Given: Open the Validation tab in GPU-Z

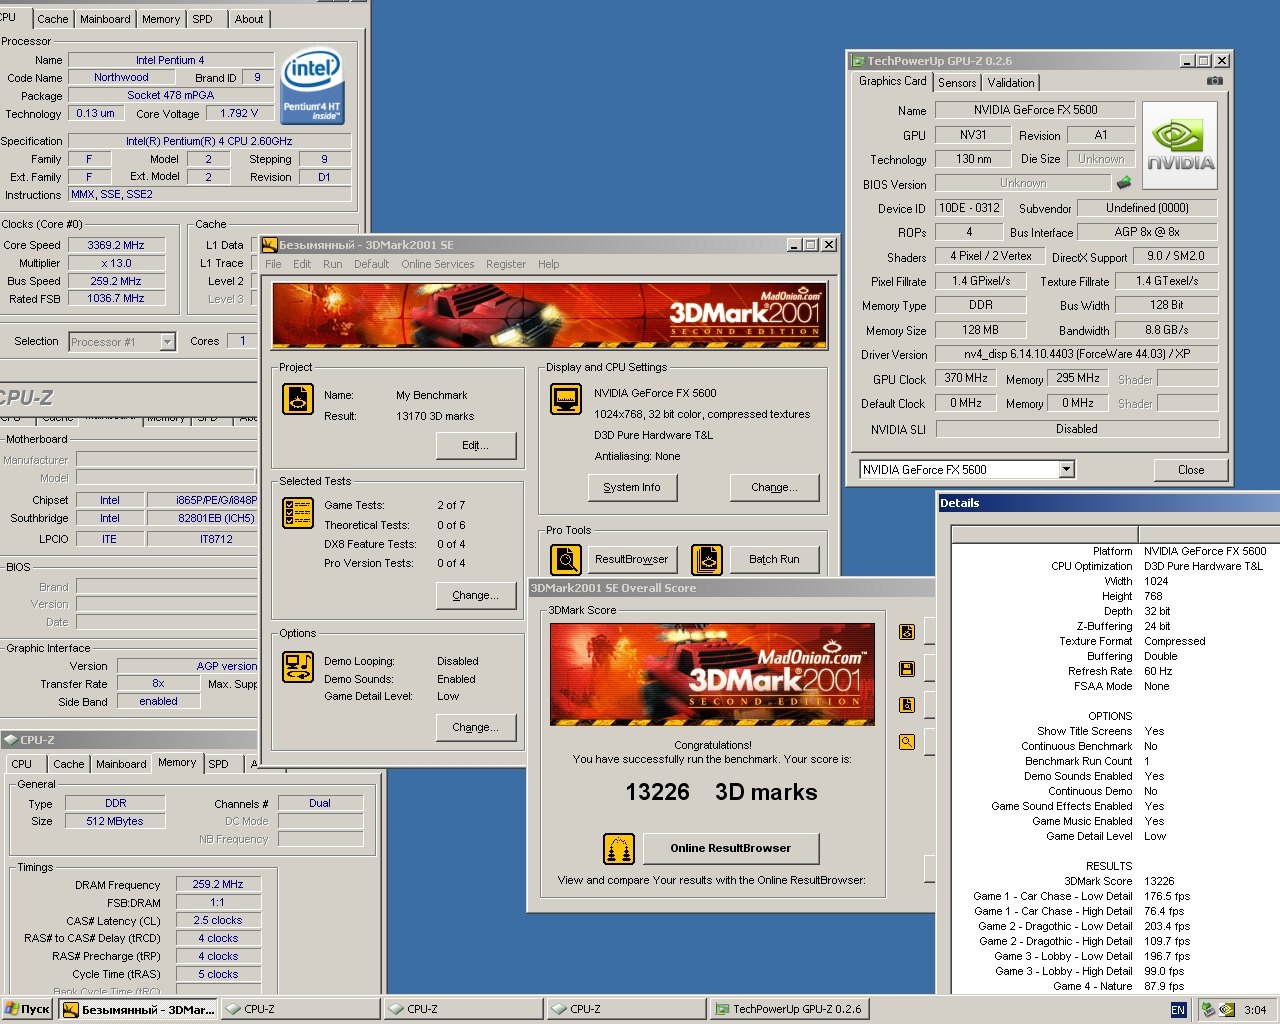Looking at the screenshot, I should tap(1011, 83).
